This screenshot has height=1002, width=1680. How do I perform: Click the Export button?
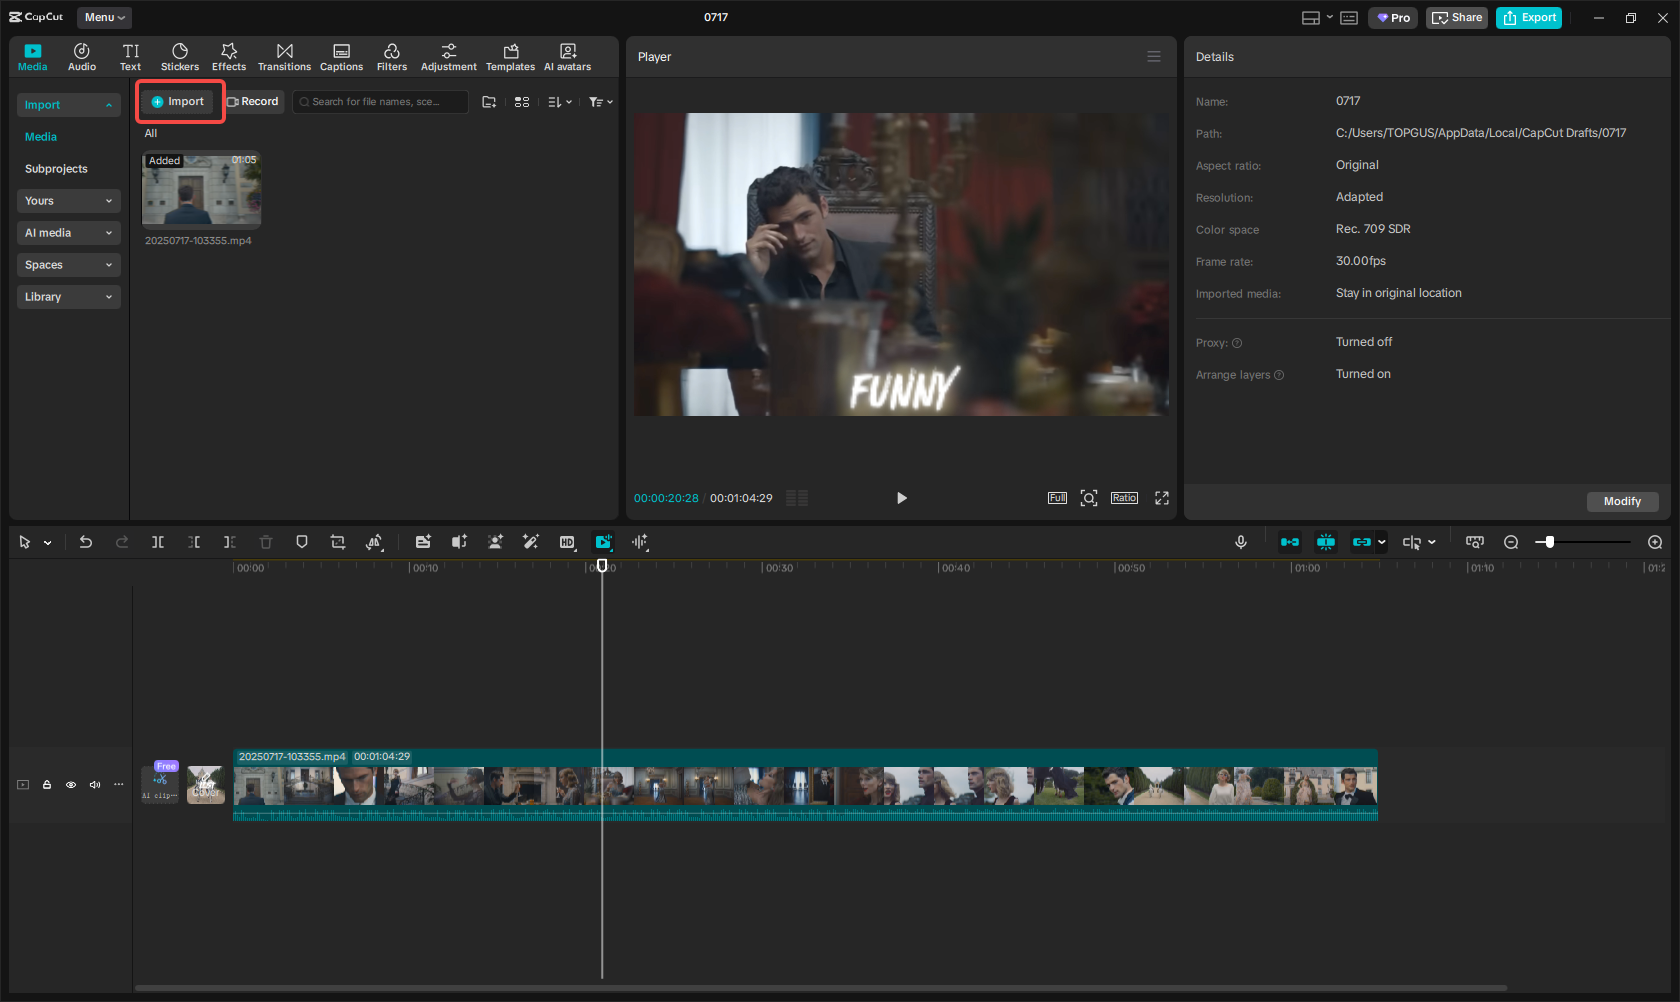[1528, 18]
